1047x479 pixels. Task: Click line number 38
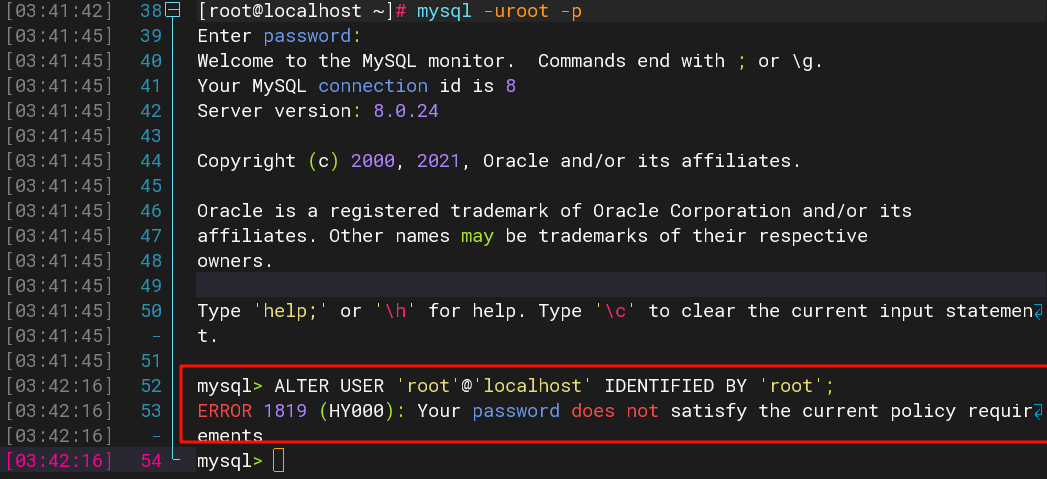(x=152, y=11)
